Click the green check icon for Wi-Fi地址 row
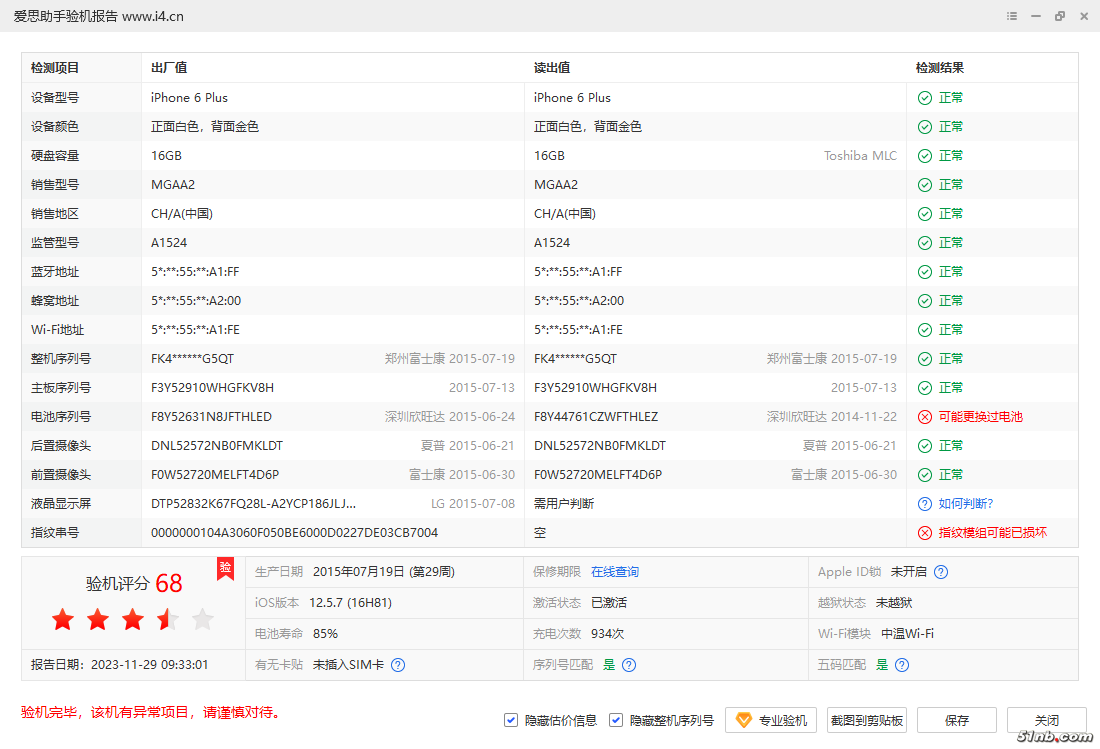 [925, 330]
